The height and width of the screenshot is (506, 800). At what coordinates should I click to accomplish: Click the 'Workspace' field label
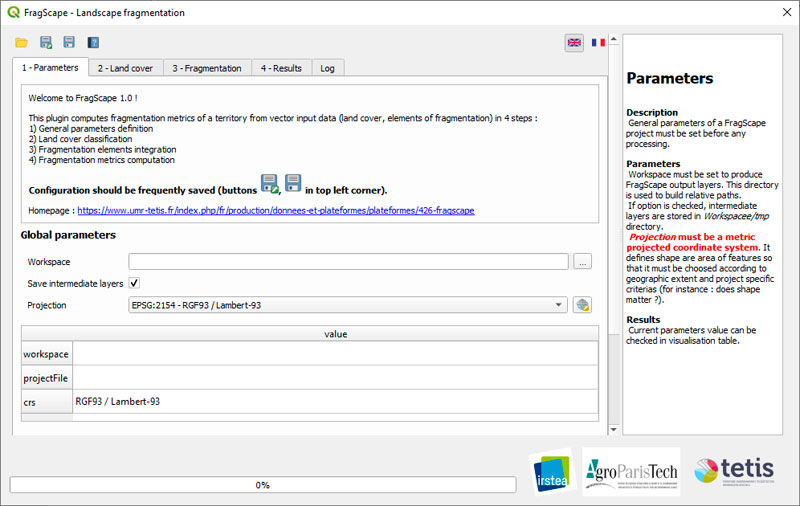(x=48, y=262)
